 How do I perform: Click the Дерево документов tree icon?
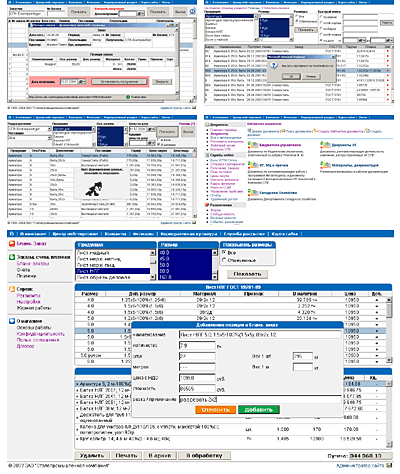pyautogui.click(x=249, y=131)
